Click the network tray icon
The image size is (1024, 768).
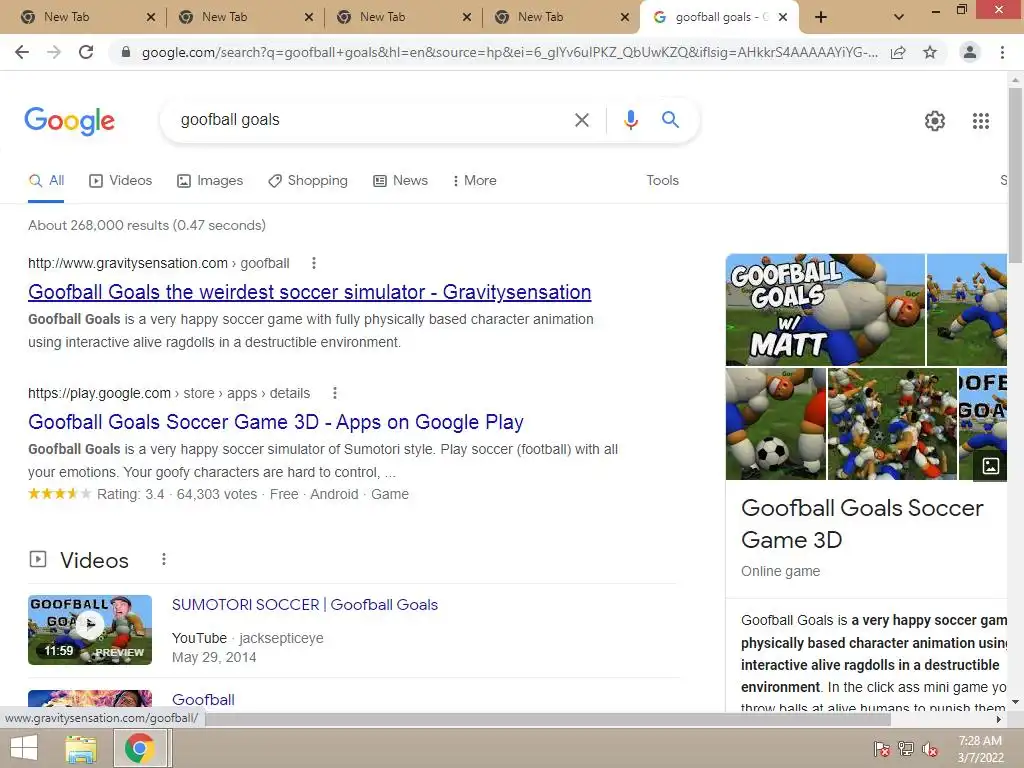906,749
